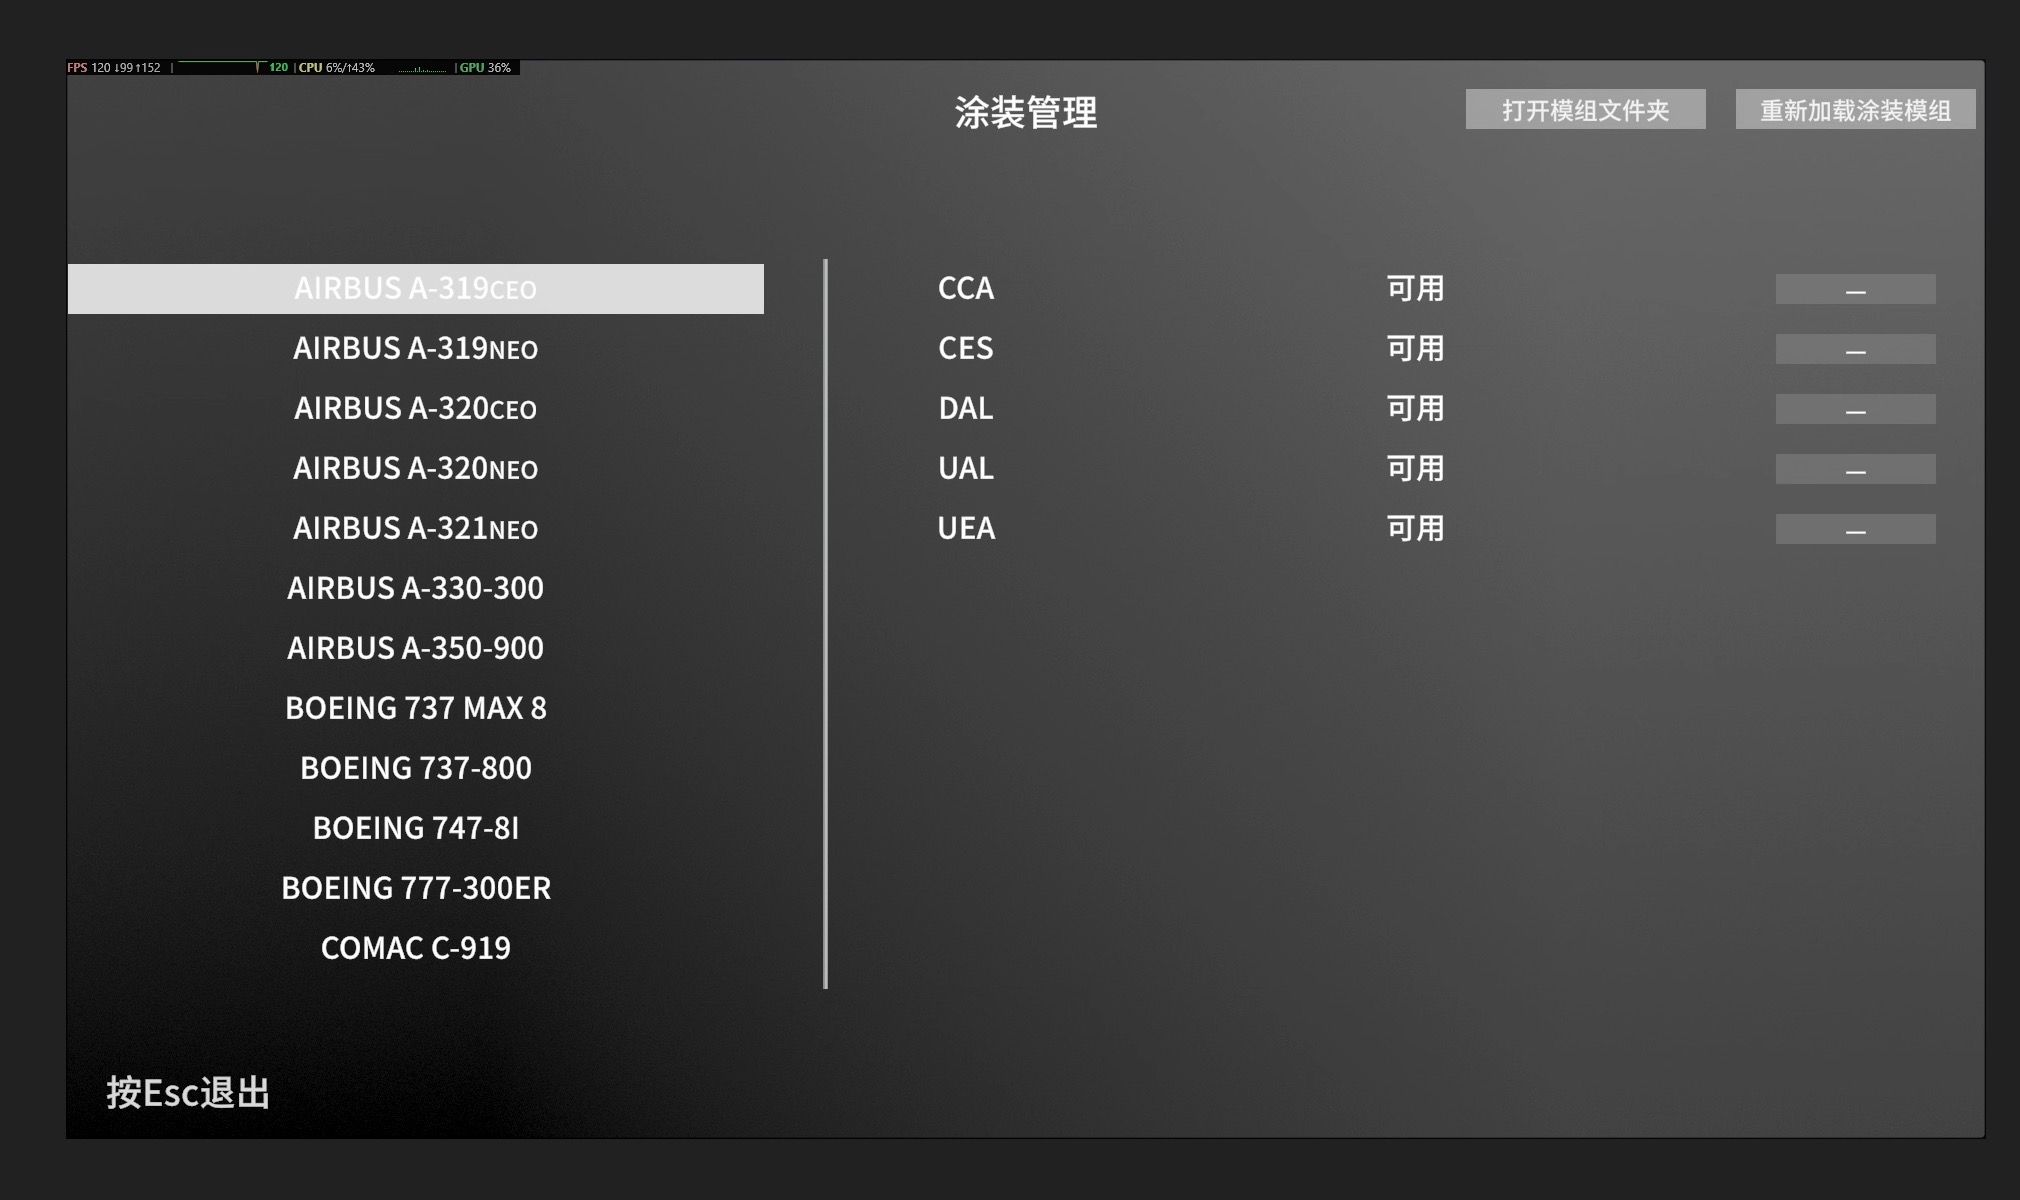The image size is (2020, 1200).
Task: Pick BOEING 737 MAX 8 from list
Action: 415,708
